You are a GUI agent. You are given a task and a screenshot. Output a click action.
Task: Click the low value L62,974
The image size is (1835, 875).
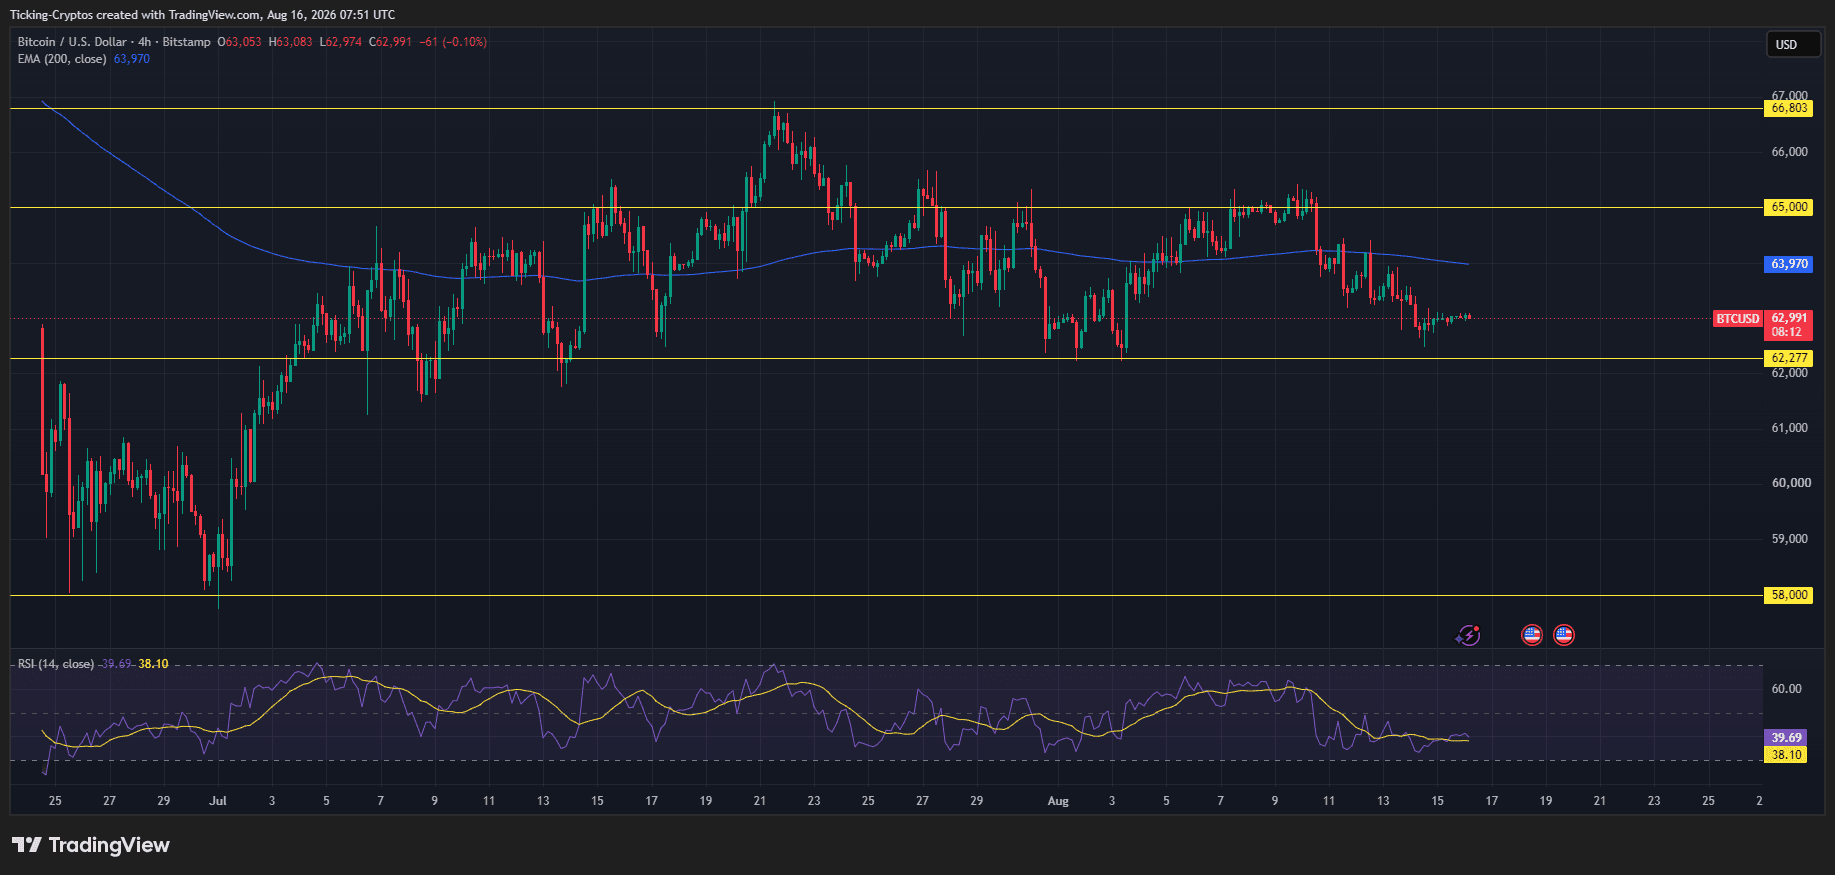pos(341,42)
